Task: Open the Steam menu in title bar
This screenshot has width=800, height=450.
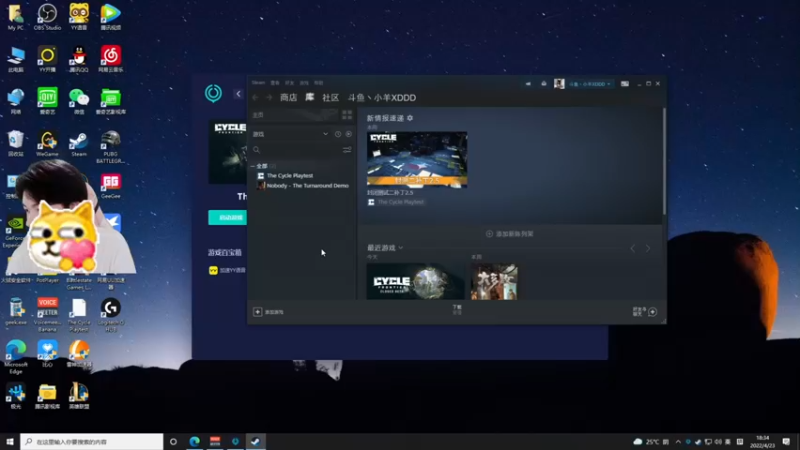Action: (258, 83)
